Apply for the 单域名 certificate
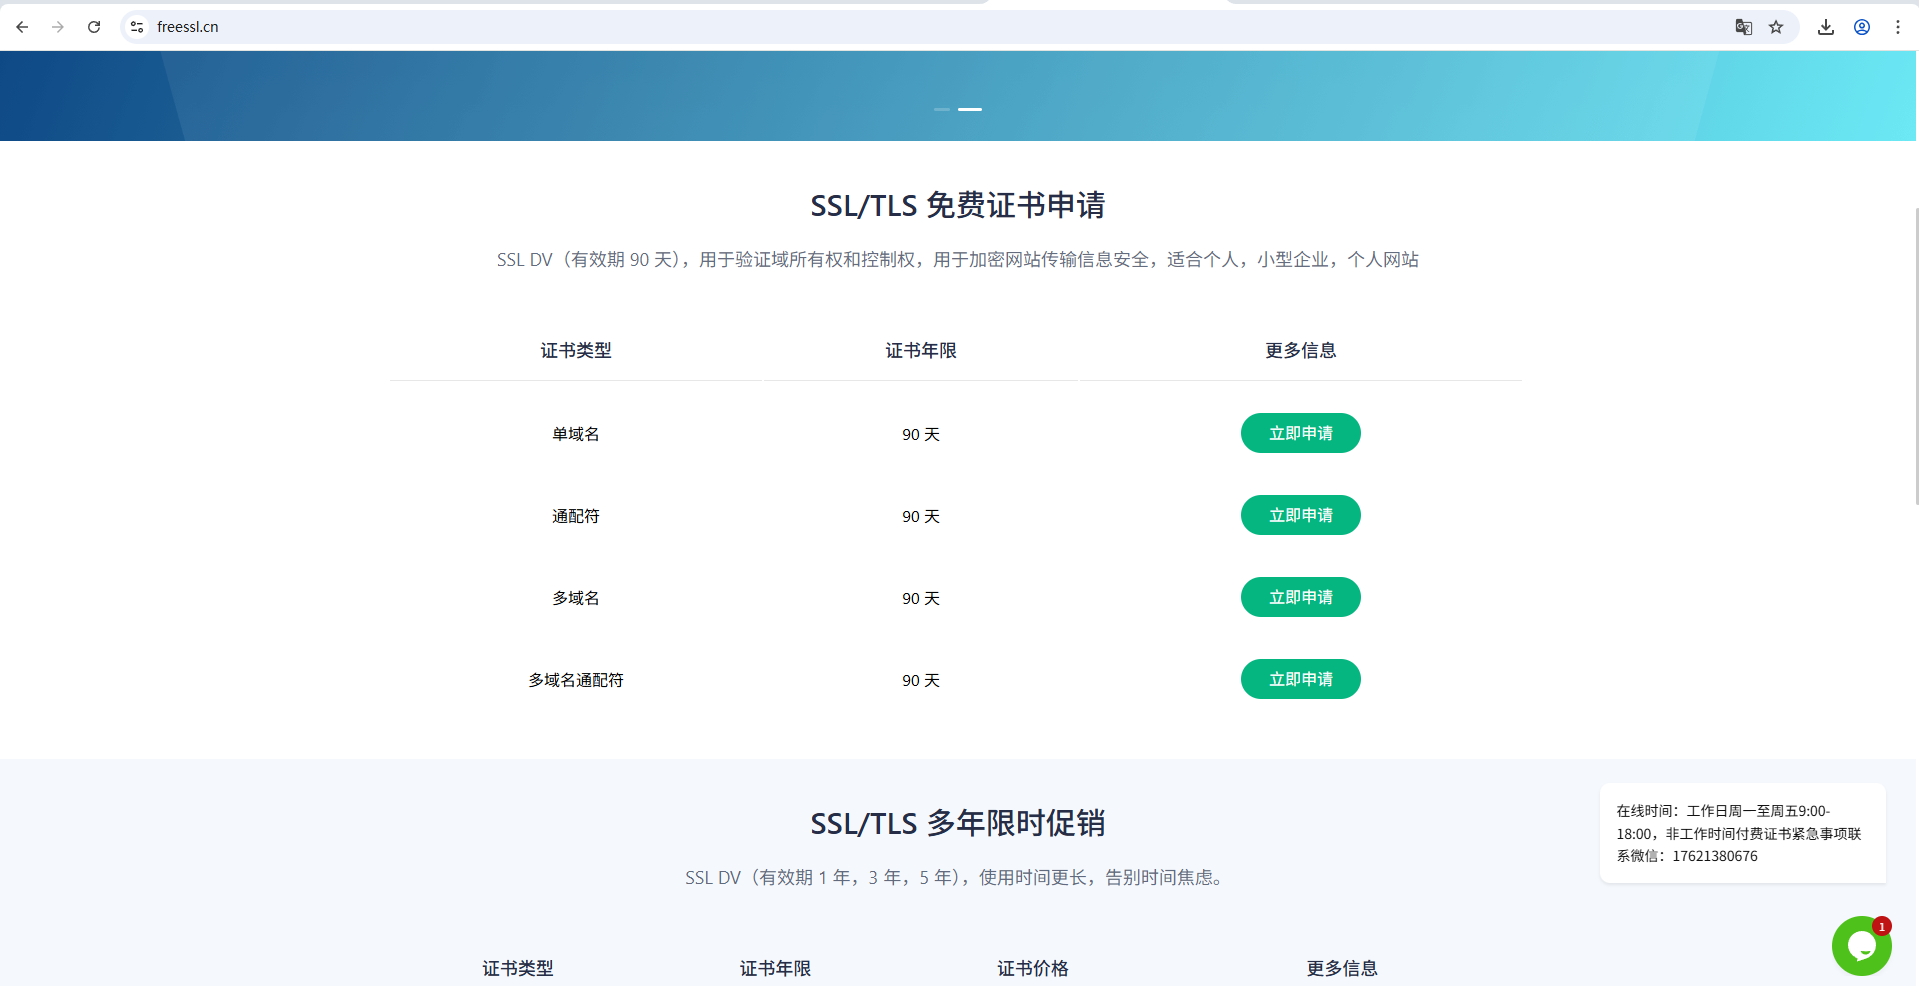This screenshot has height=986, width=1919. pos(1300,433)
